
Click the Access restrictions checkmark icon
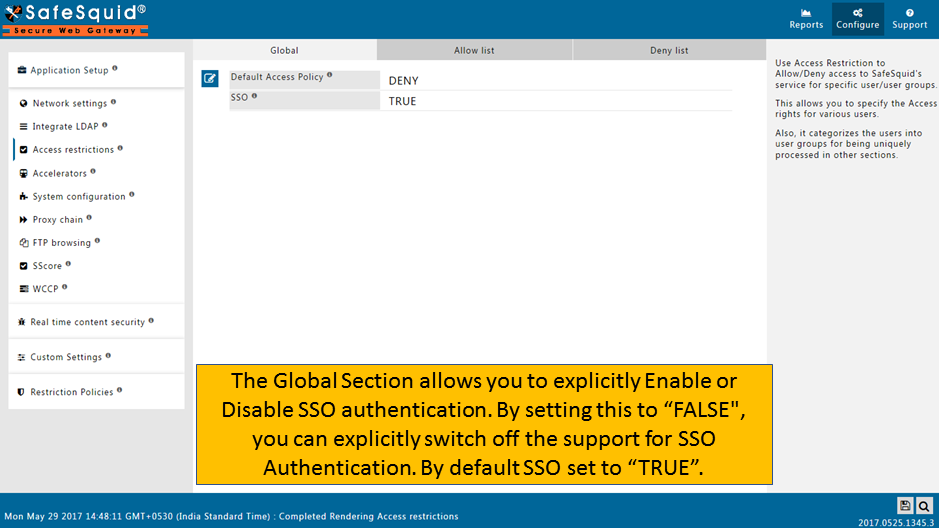[23, 150]
